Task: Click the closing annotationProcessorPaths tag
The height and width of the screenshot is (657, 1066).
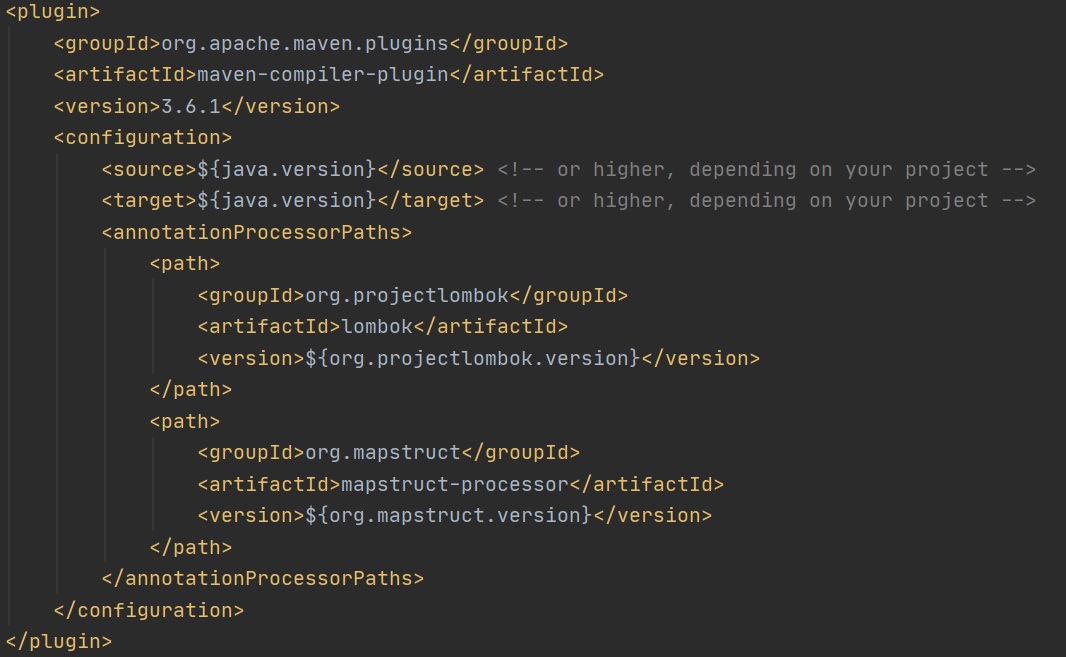Action: (263, 578)
